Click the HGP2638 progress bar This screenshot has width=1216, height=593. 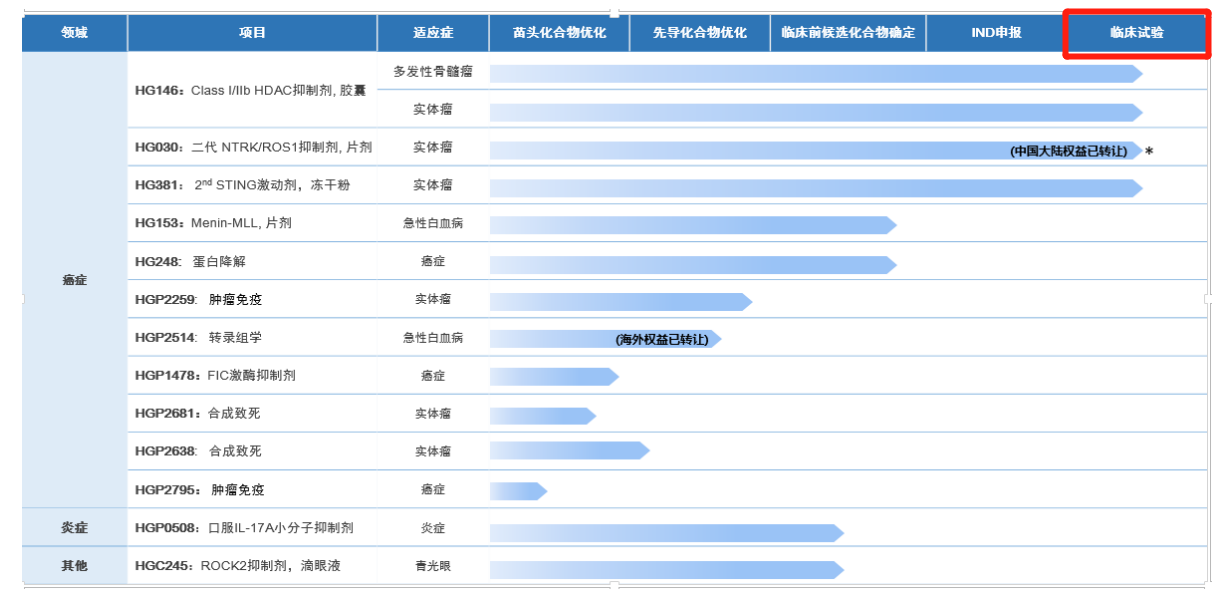570,451
